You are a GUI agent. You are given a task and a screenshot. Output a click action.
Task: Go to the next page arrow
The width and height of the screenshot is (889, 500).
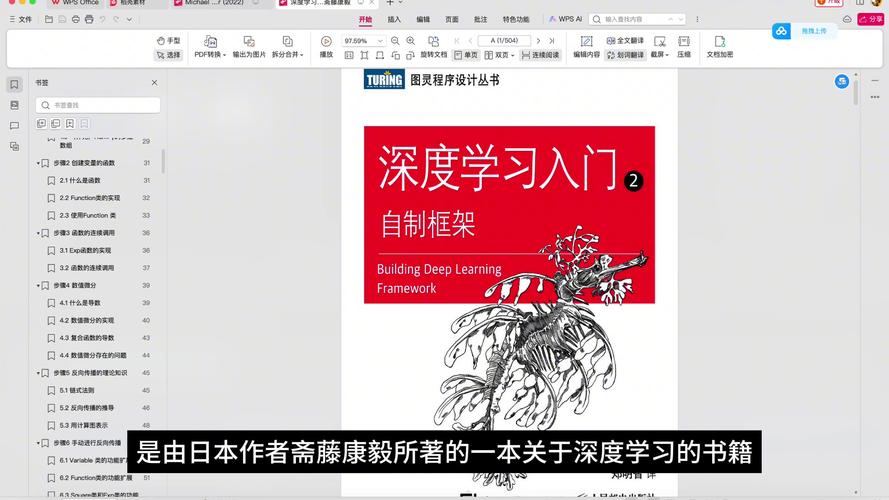(538, 41)
